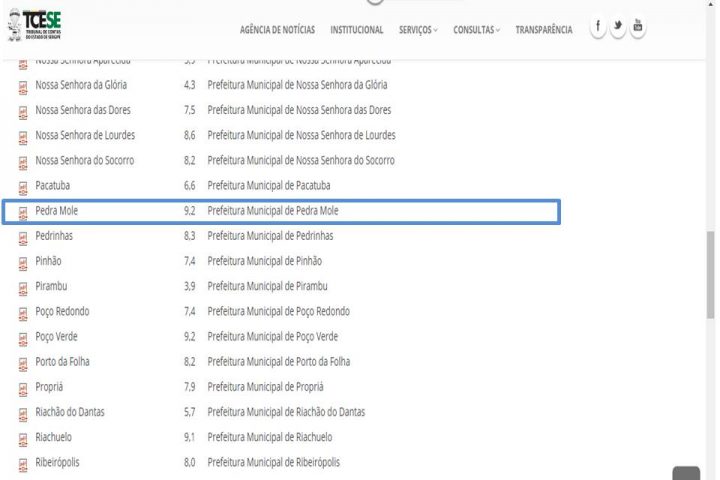Download PDF icon next to Pirambu
Screen dimensions: 720x480
pos(22,288)
